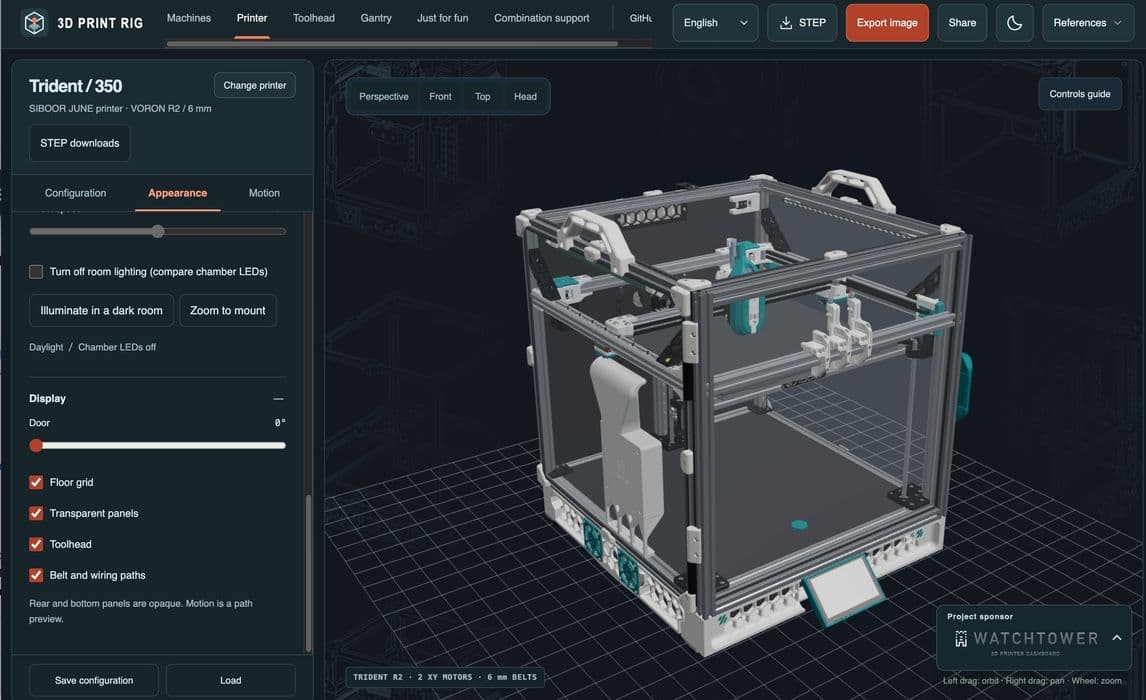1146x700 pixels.
Task: Open Just for fun nav item
Action: (442, 18)
